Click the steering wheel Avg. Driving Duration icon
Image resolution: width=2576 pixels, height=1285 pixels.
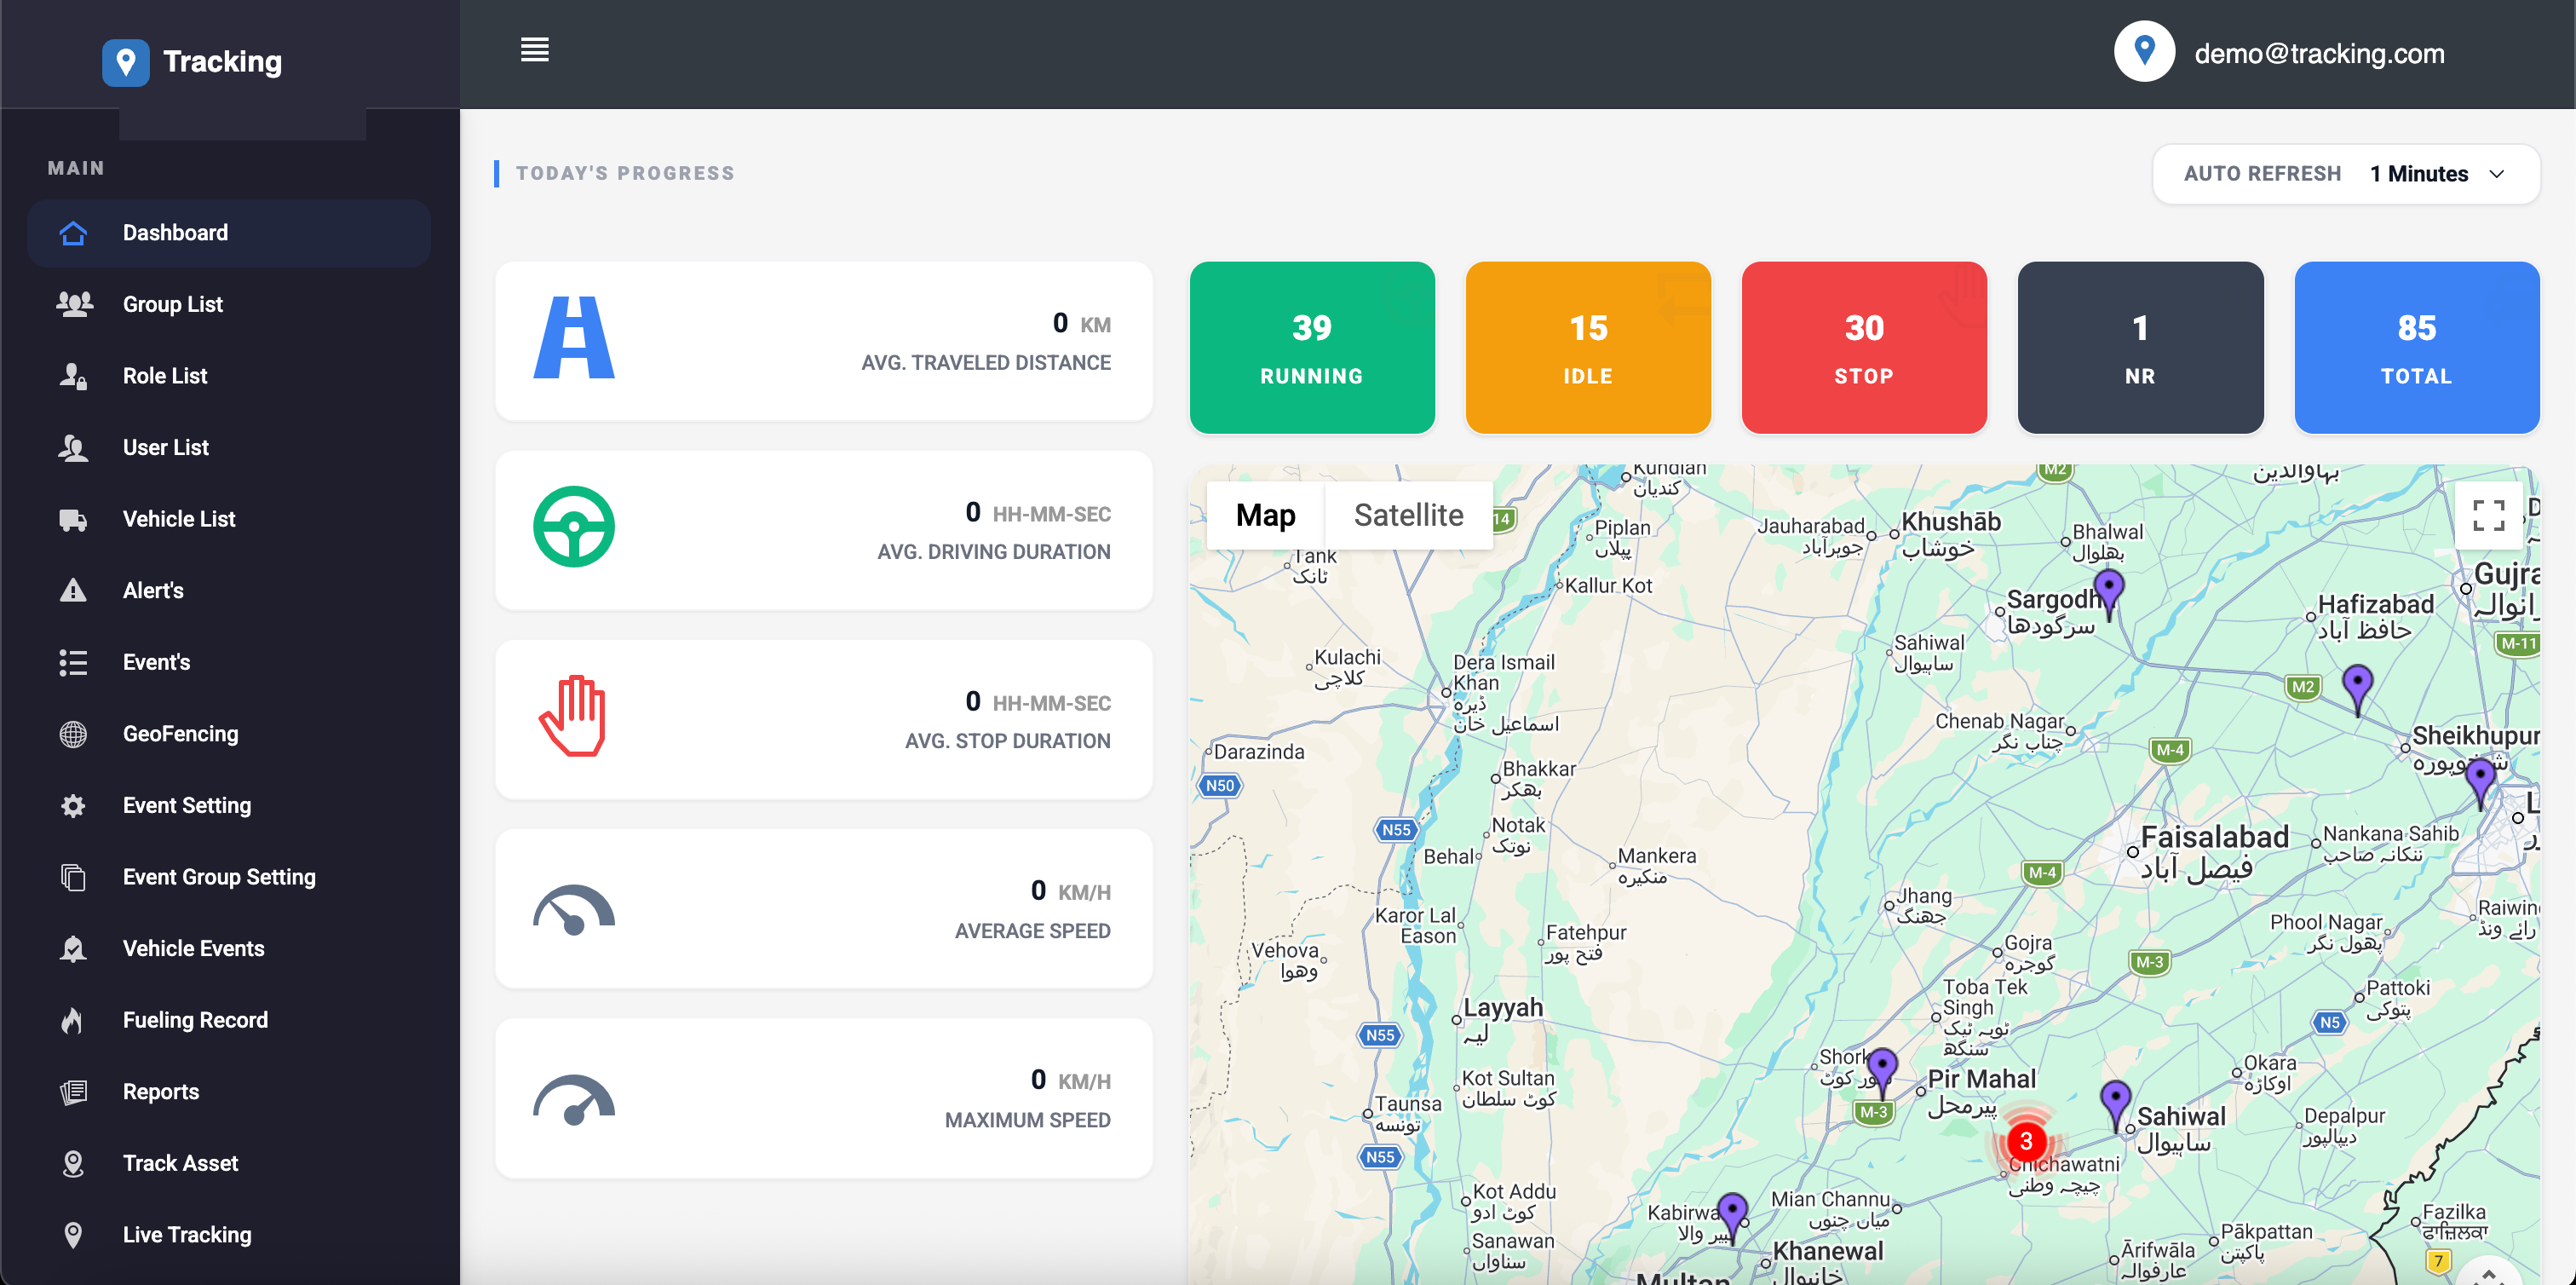574,527
